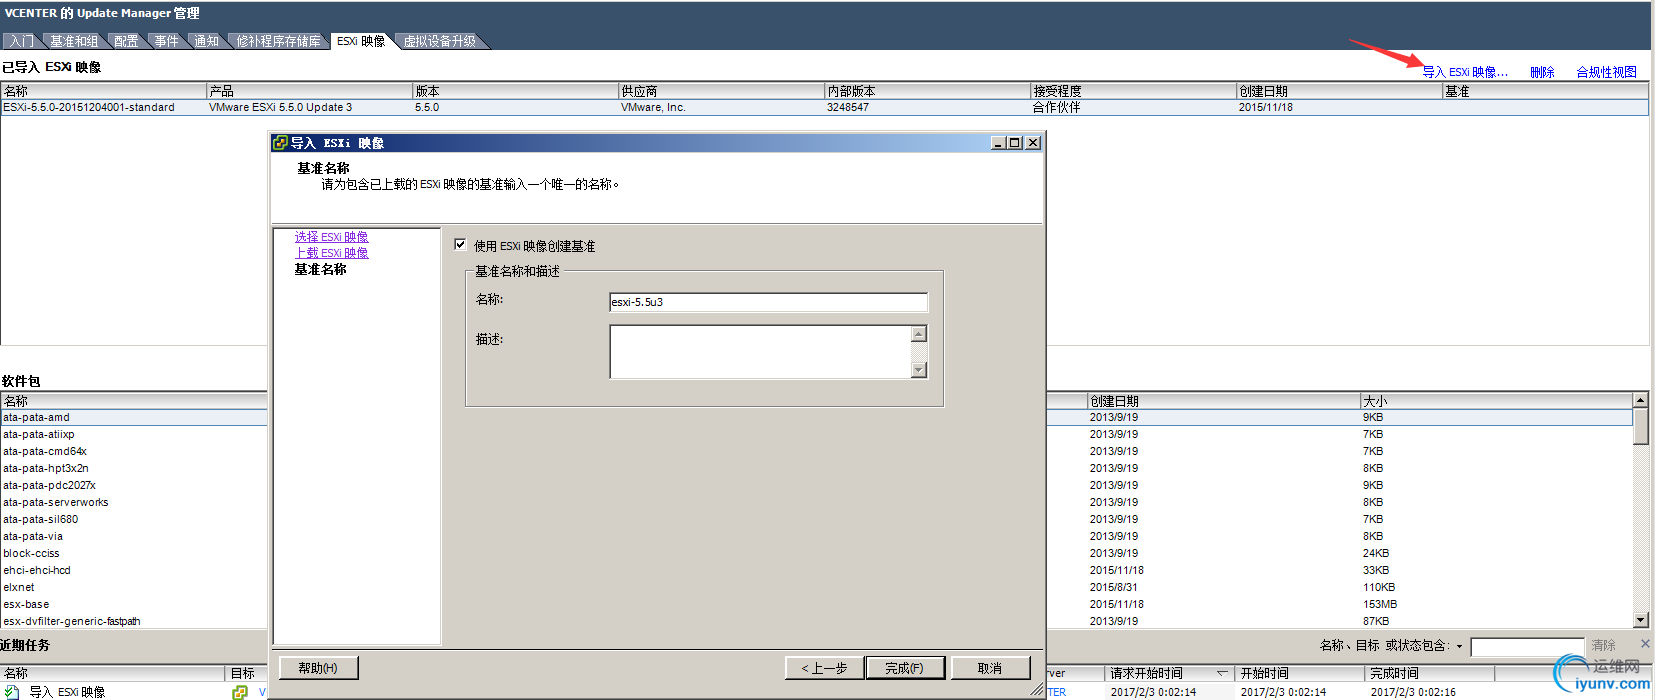Click the 帮助(H) button
This screenshot has width=1656, height=700.
tap(318, 668)
